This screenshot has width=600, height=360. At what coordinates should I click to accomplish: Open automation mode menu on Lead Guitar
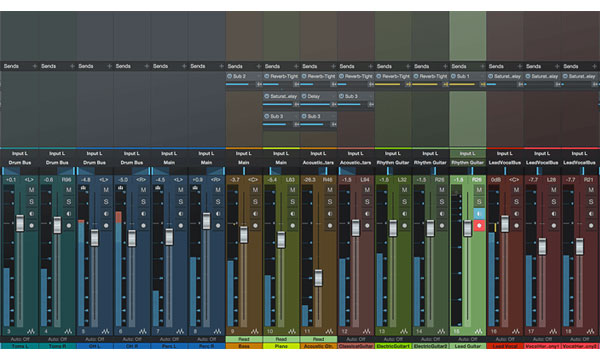point(467,339)
